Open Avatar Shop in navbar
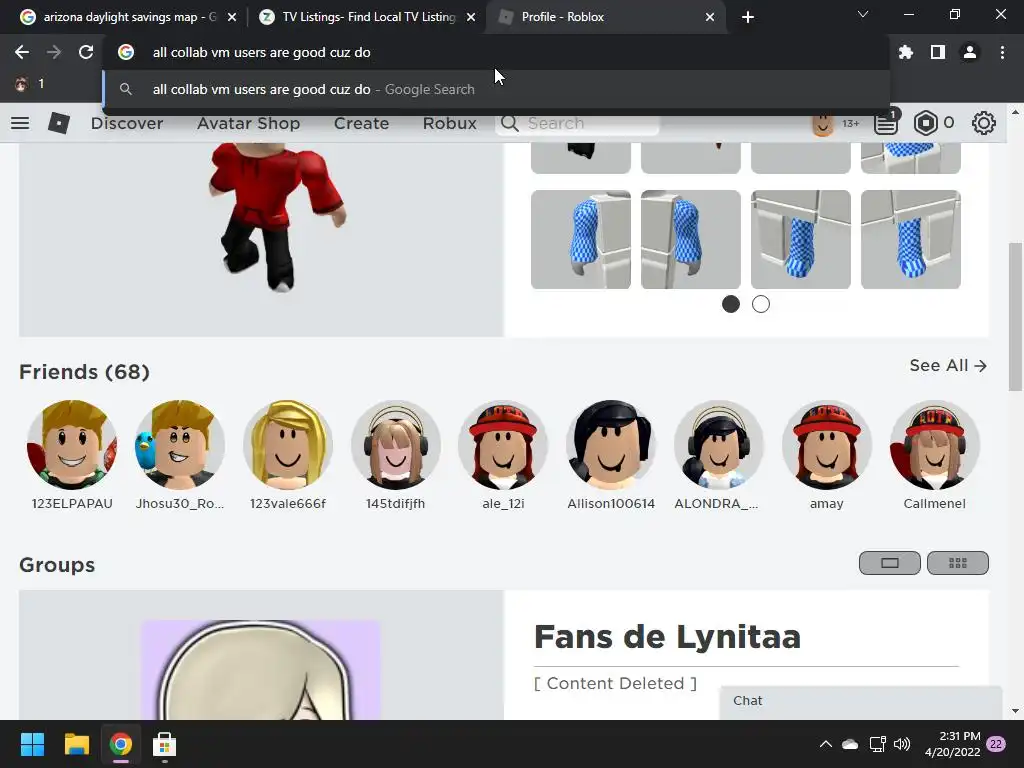The width and height of the screenshot is (1024, 768). click(x=248, y=123)
